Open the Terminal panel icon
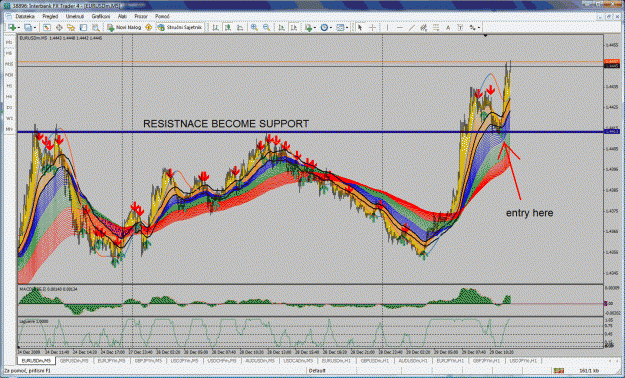This screenshot has height=378, width=625. pyautogui.click(x=83, y=28)
